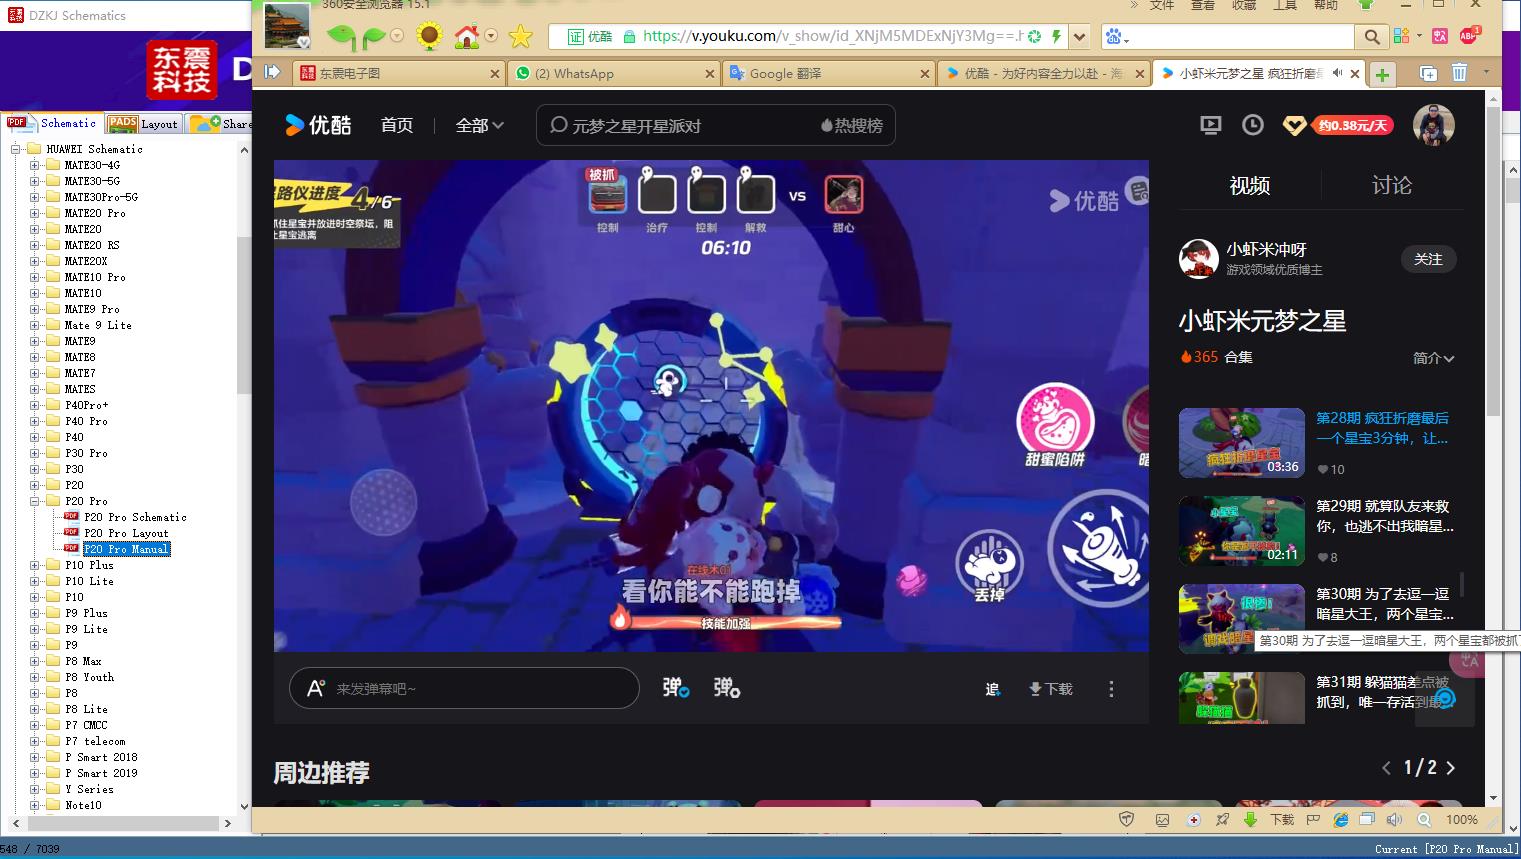
Task: Play episode 28 video thumbnail
Action: pyautogui.click(x=1241, y=443)
